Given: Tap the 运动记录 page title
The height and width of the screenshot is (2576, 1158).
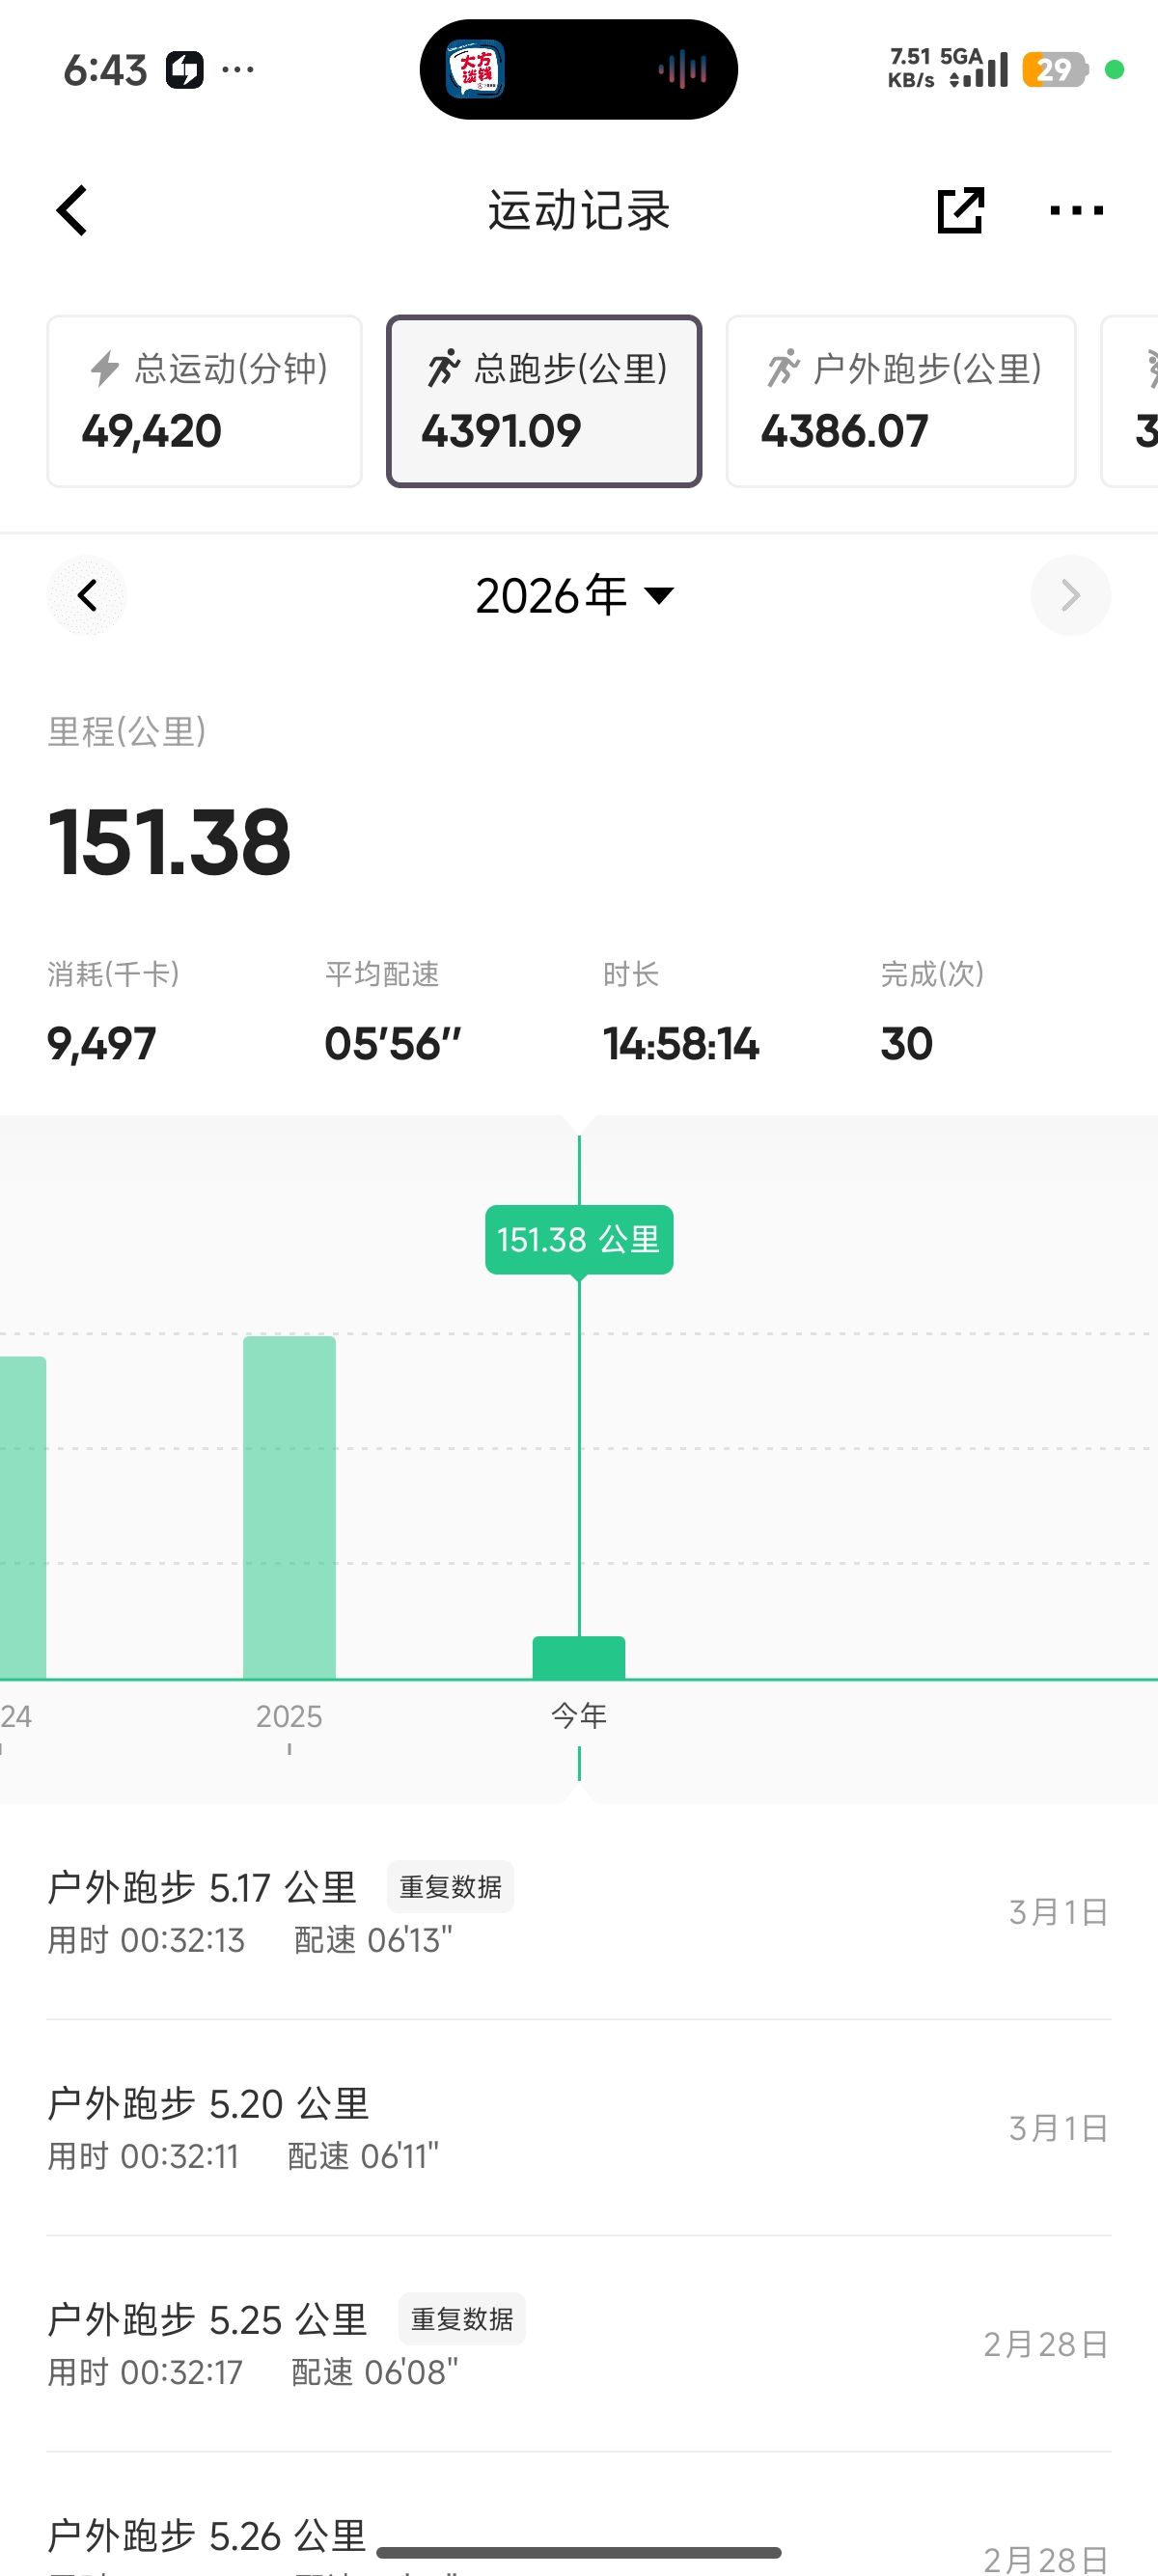Looking at the screenshot, I should pyautogui.click(x=579, y=211).
